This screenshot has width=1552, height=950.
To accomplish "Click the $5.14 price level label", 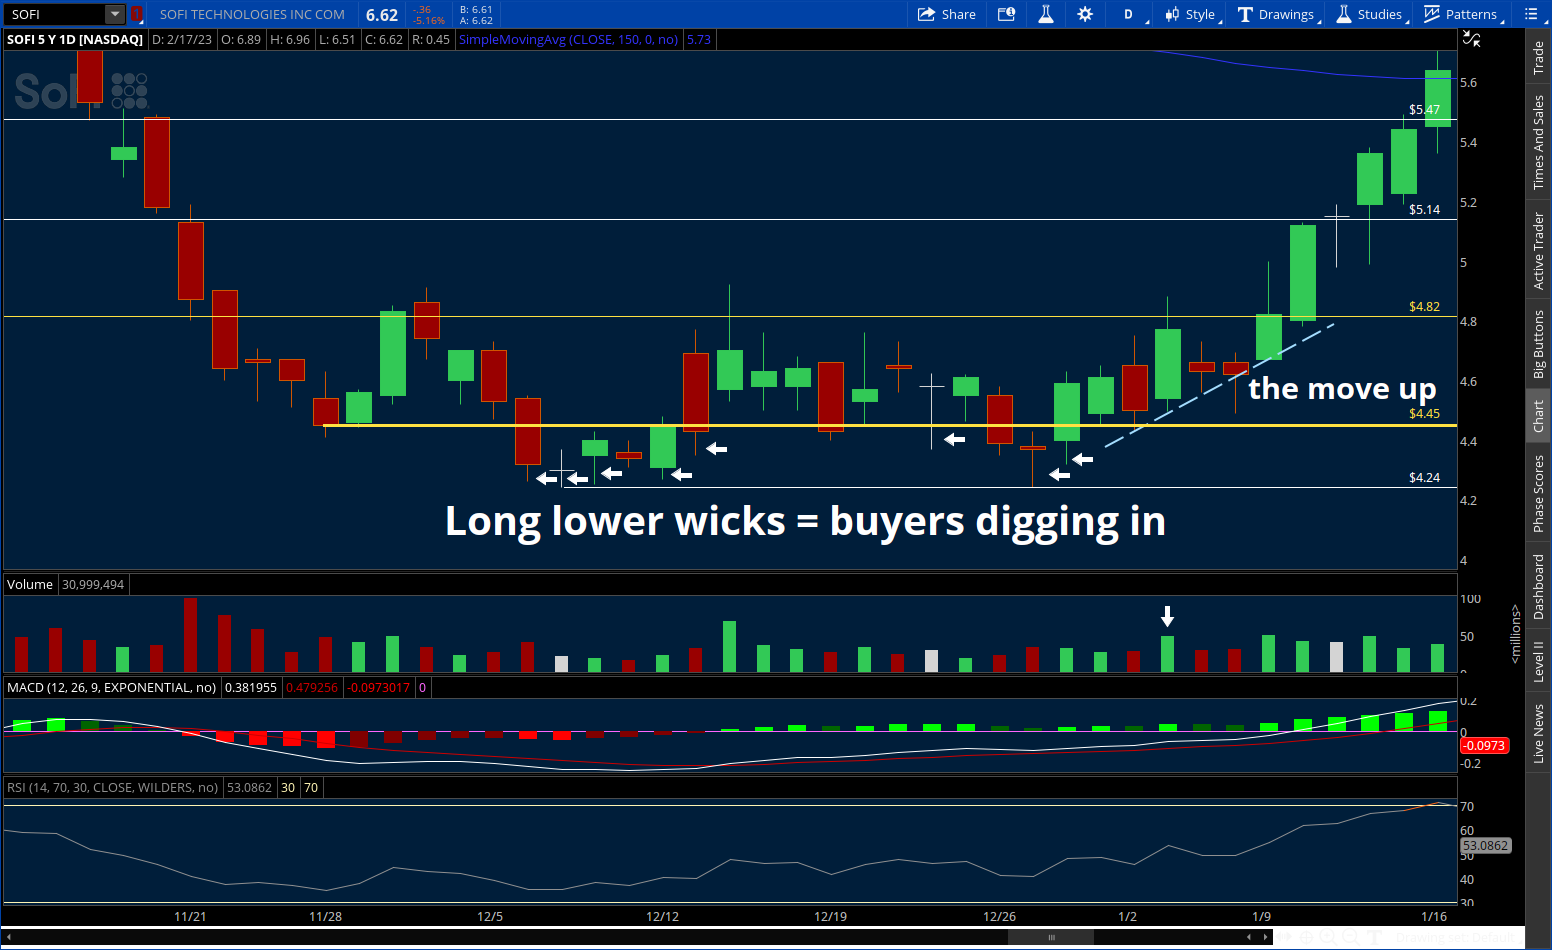I will pos(1424,209).
